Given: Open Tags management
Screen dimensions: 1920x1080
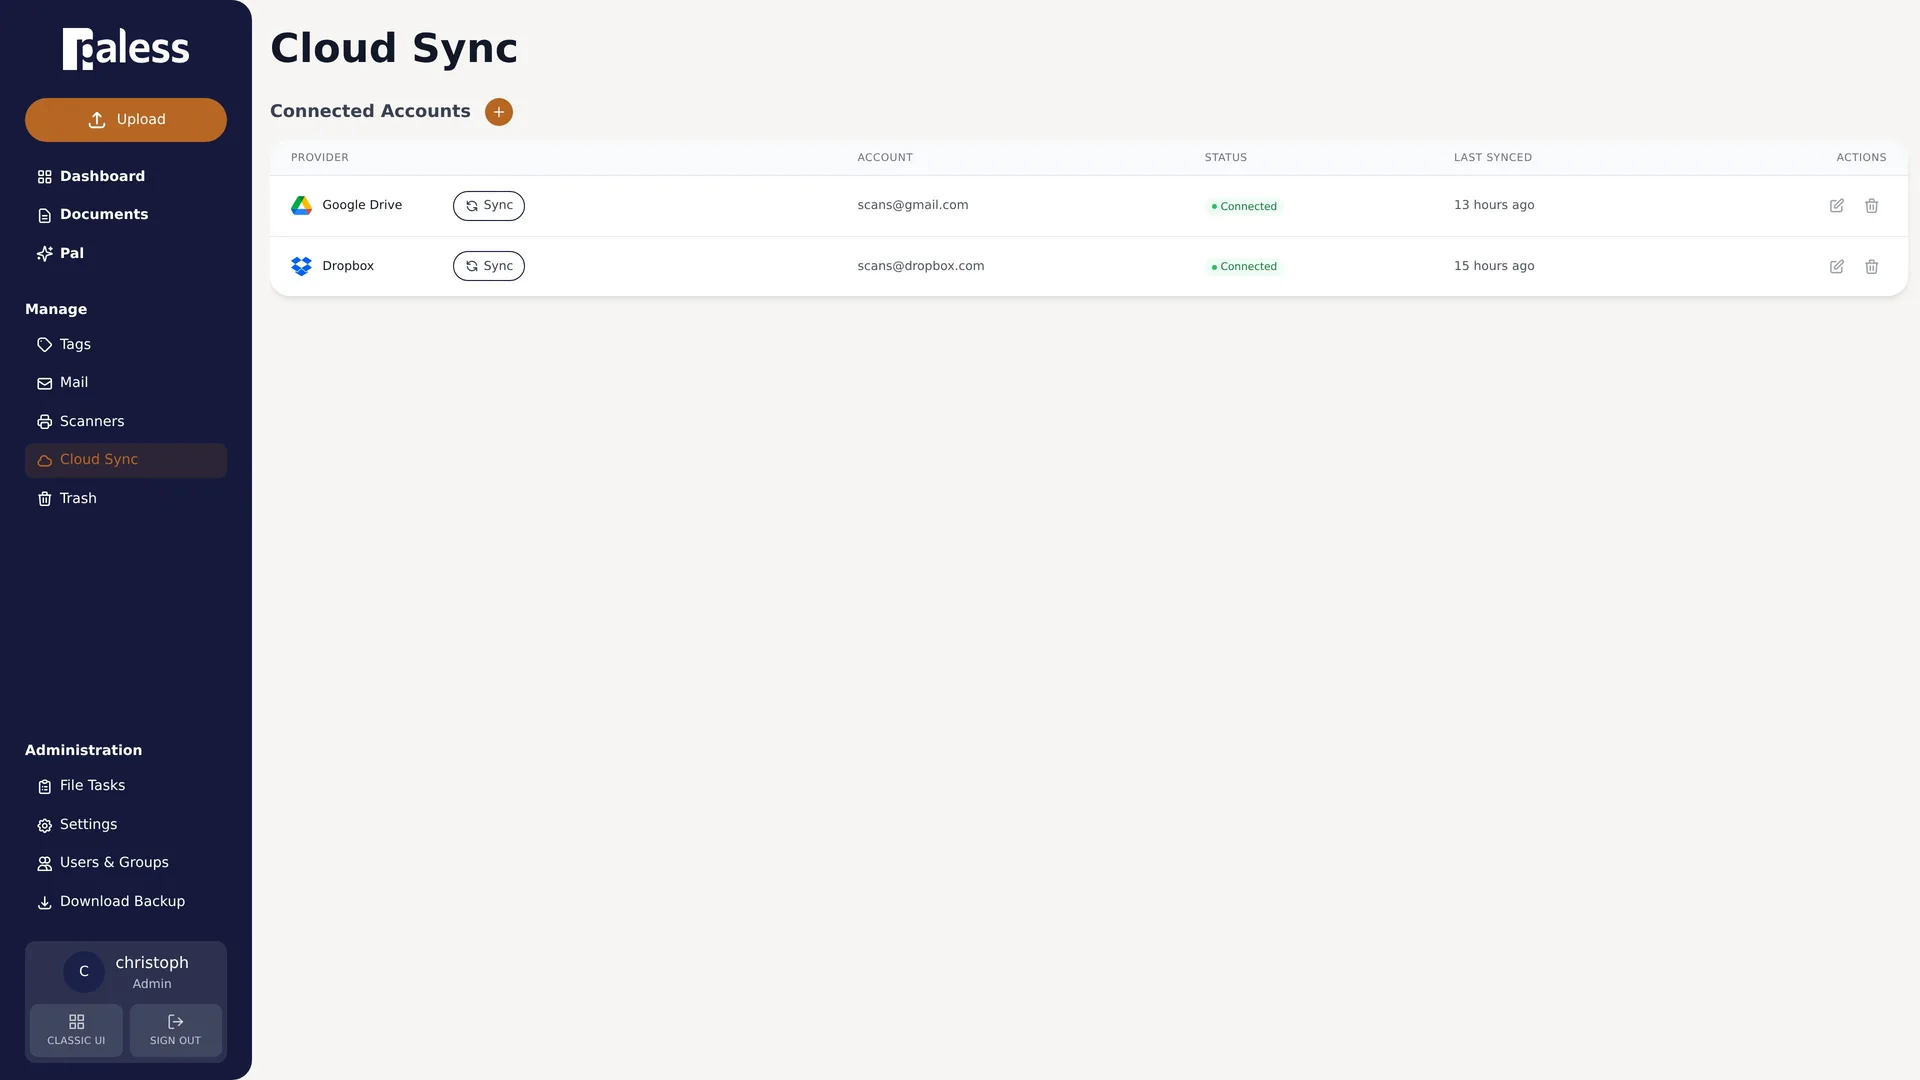Looking at the screenshot, I should (126, 345).
